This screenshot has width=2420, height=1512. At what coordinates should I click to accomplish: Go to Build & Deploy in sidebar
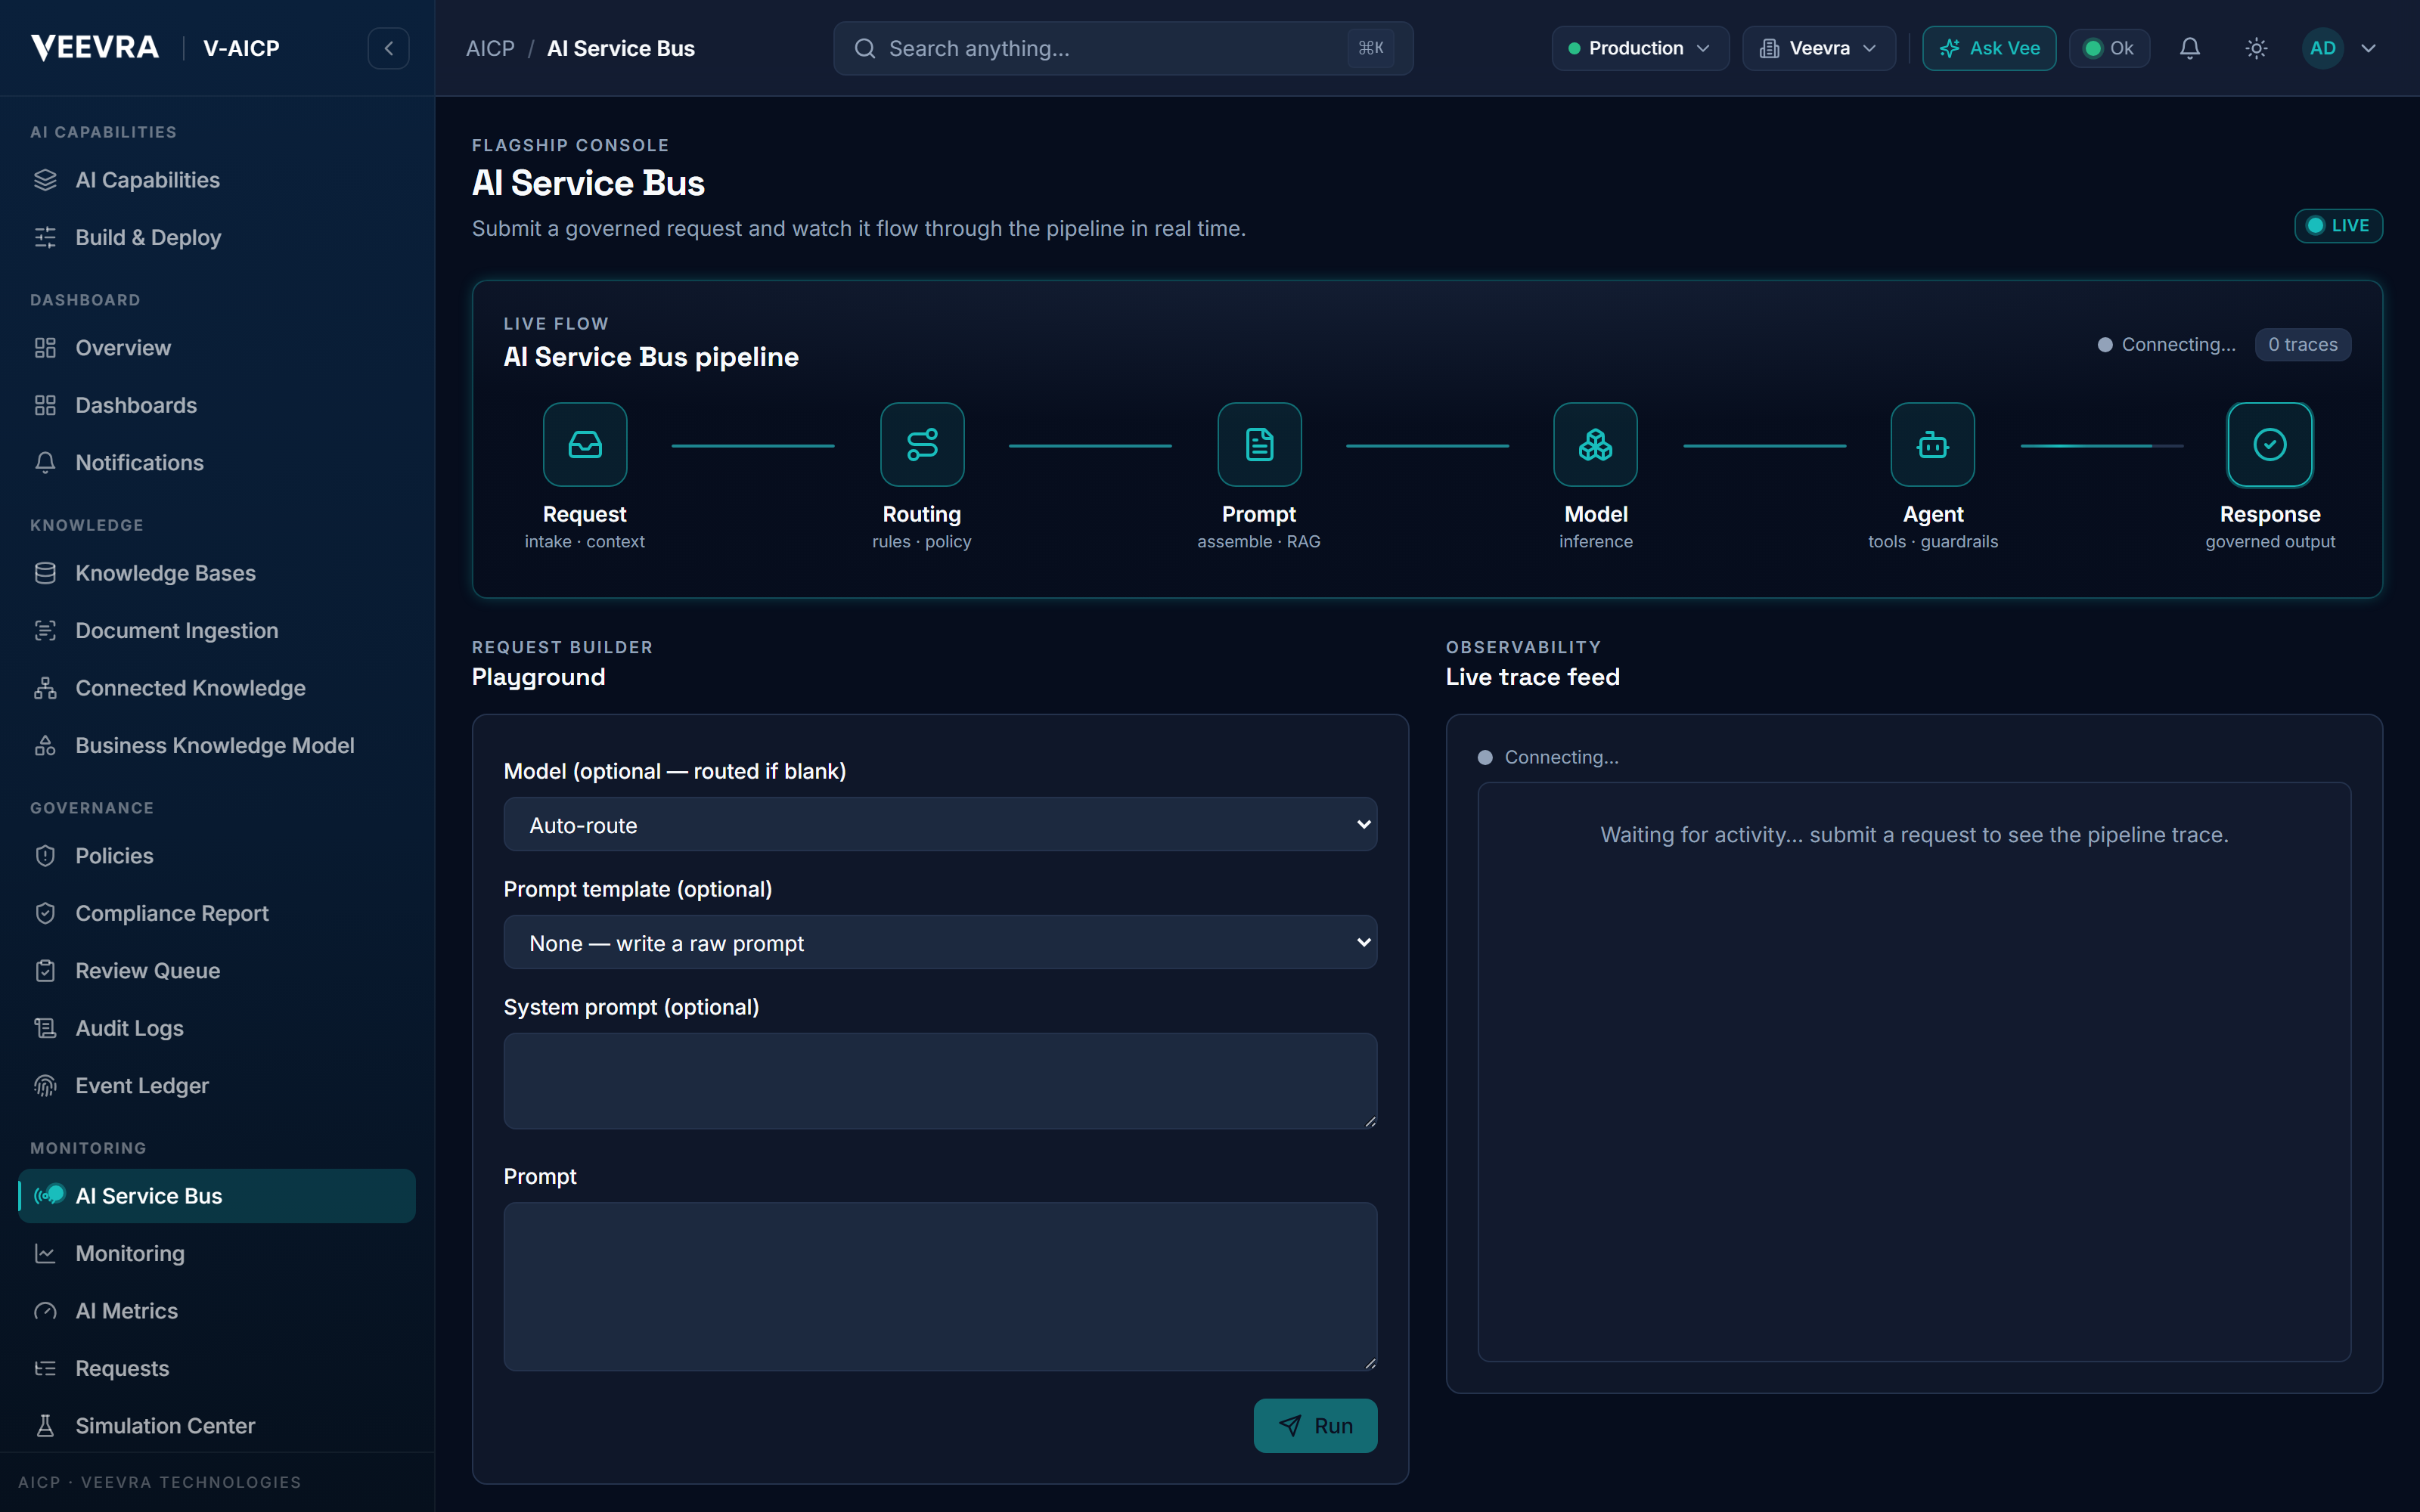coord(217,237)
